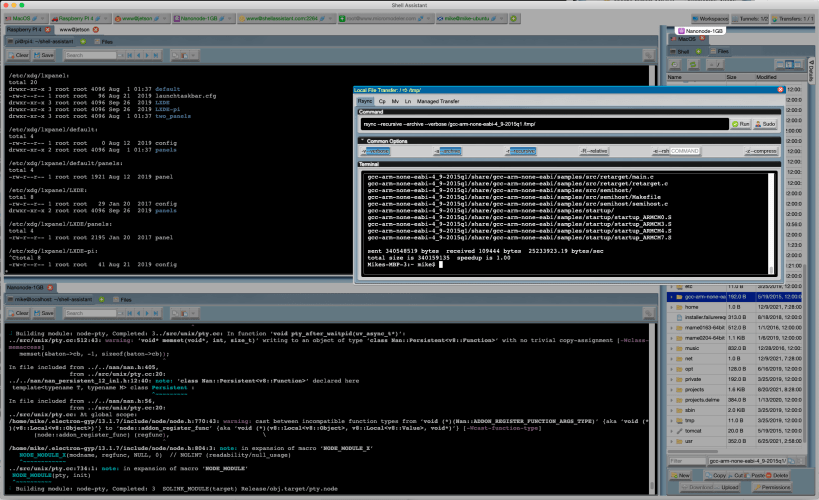
Task: Click the rsync command text field
Action: pos(544,124)
